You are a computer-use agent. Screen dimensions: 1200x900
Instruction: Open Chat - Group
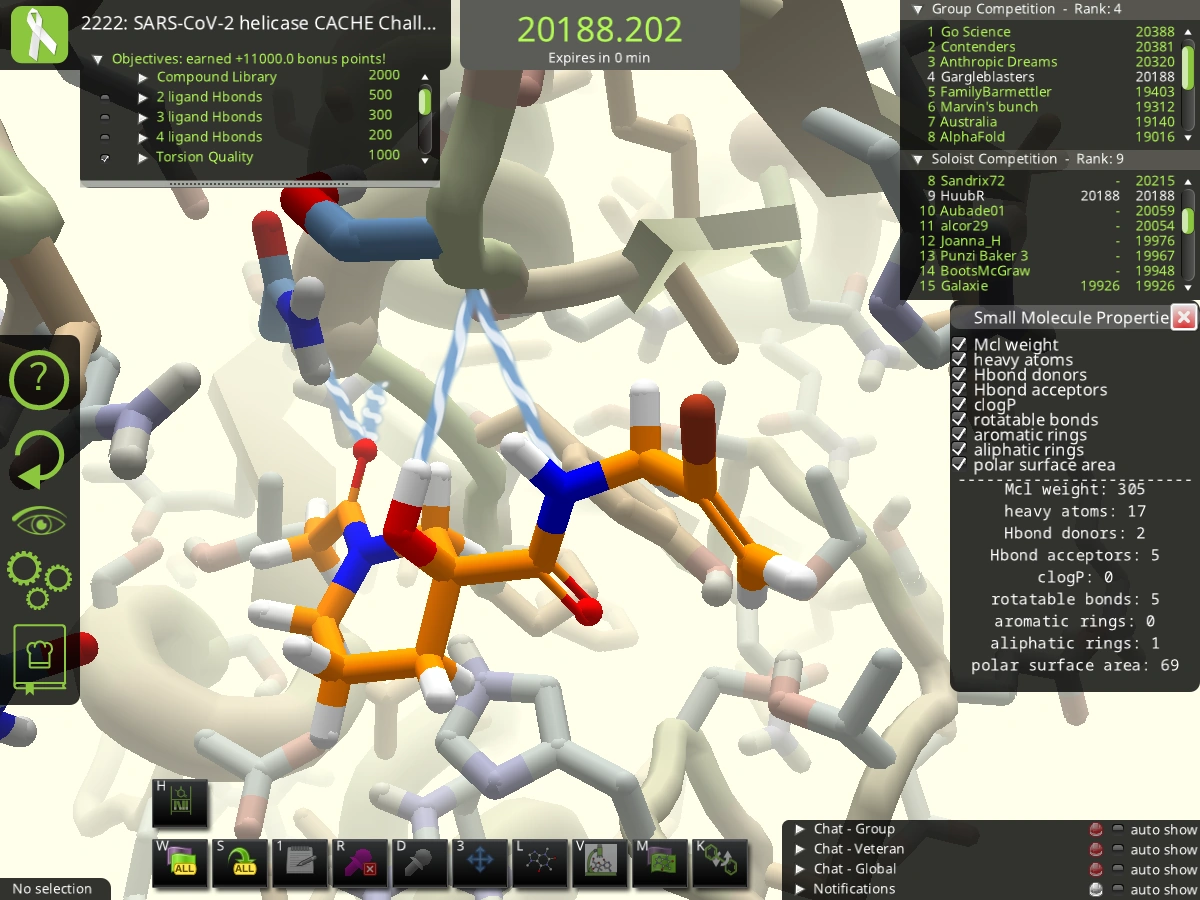pyautogui.click(x=798, y=829)
